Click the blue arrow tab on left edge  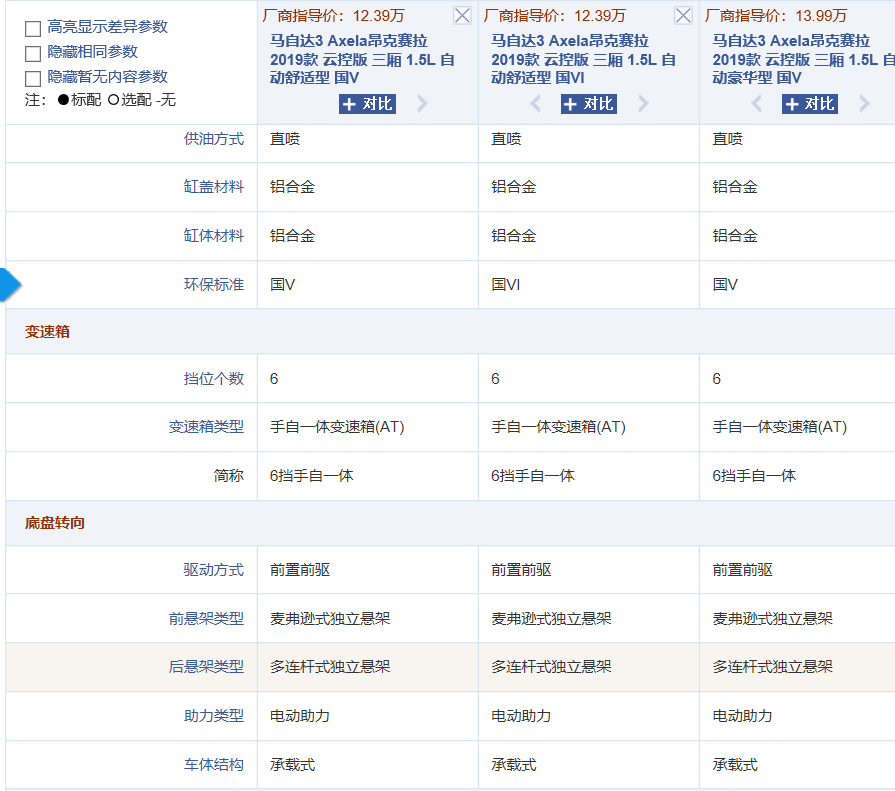(x=8, y=283)
